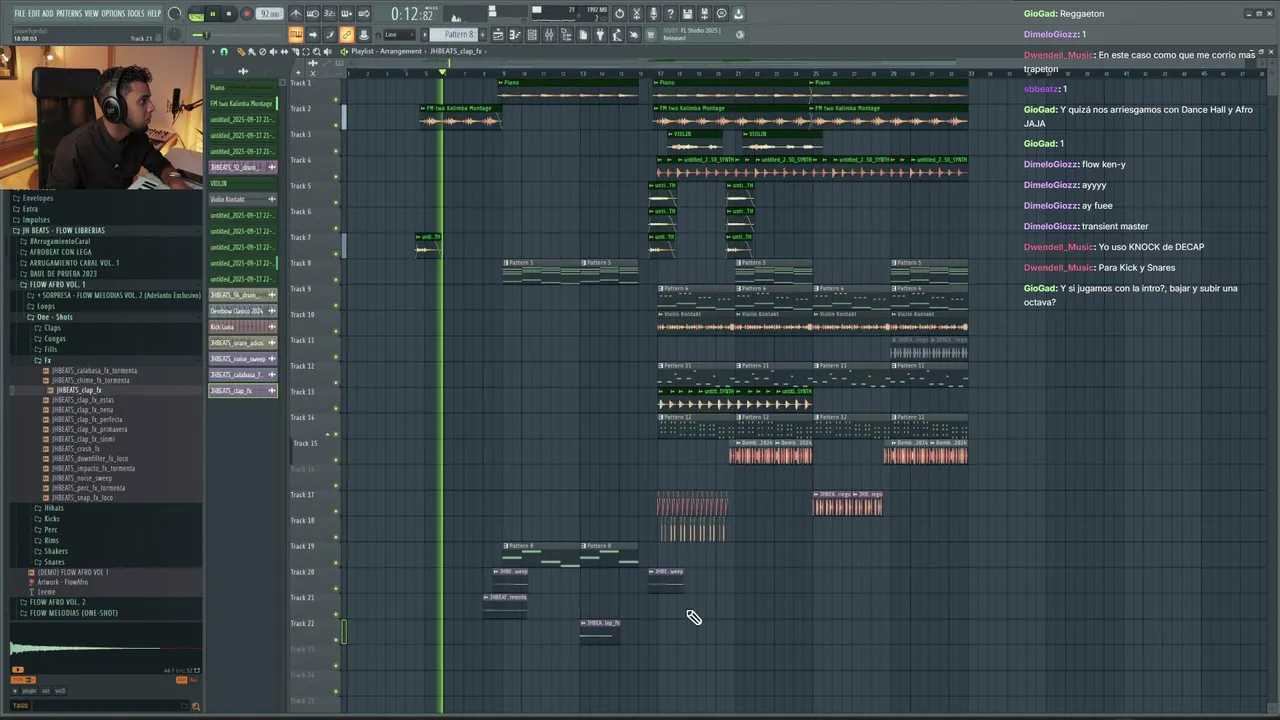Toggle playlist magnet snap icon

[x=224, y=51]
